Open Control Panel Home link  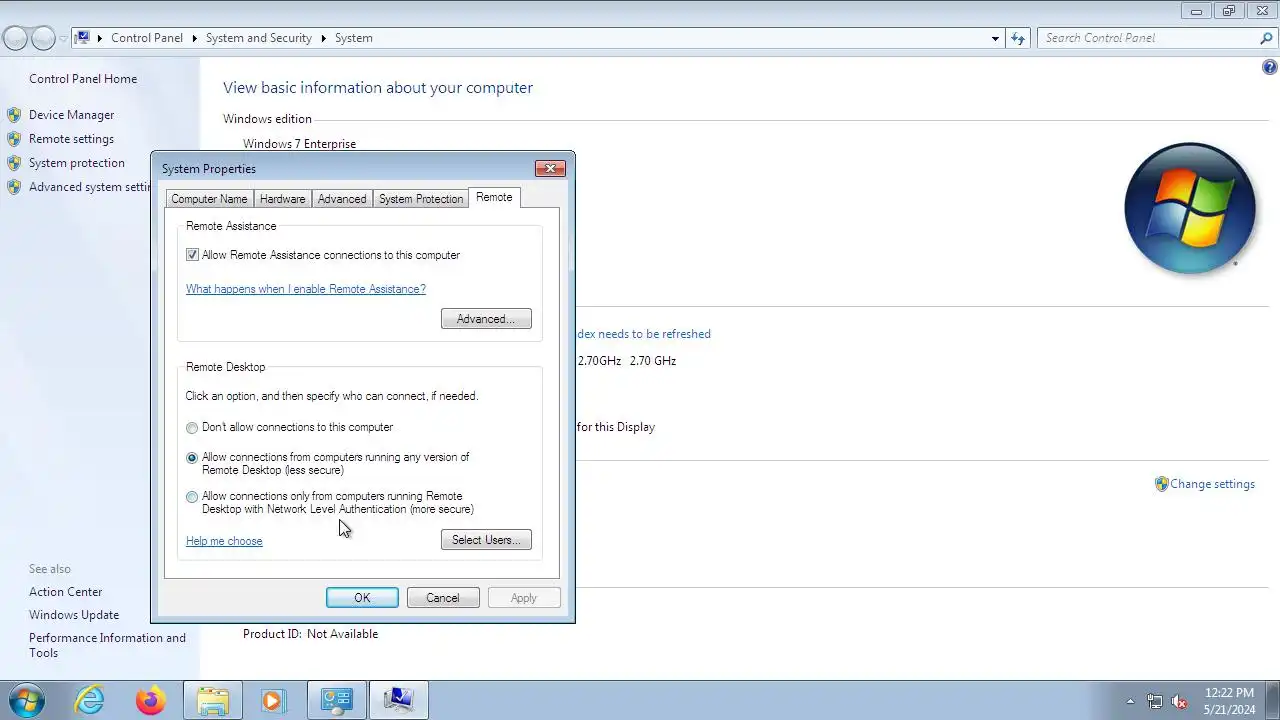coord(83,79)
